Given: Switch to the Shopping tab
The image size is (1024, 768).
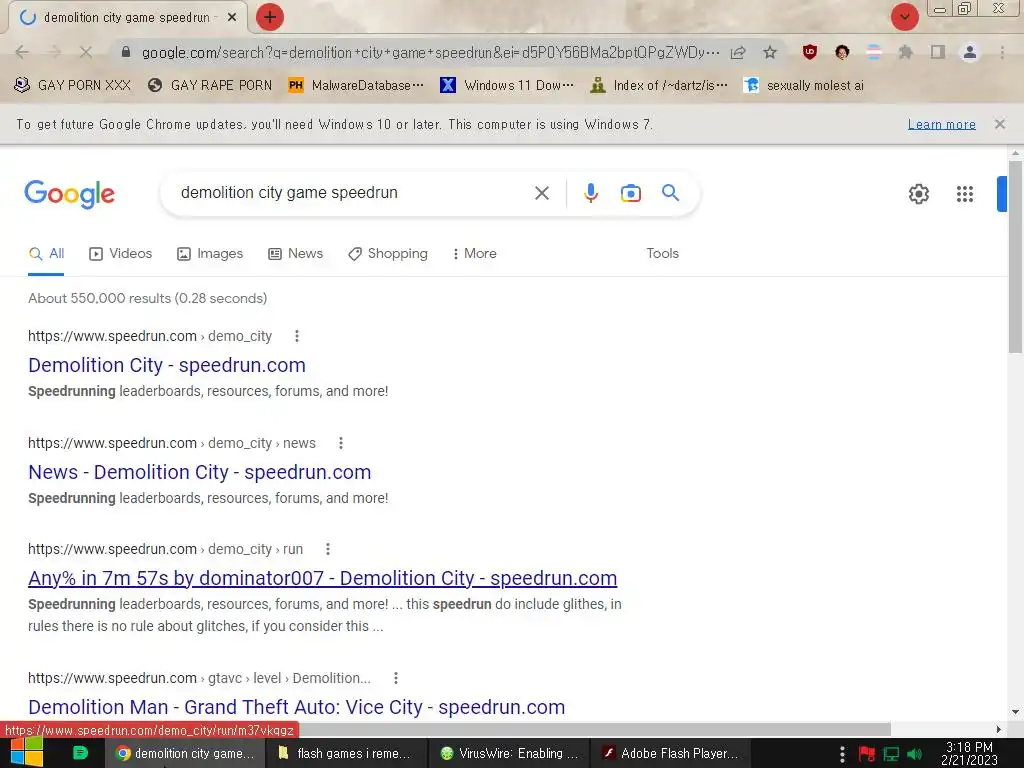Looking at the screenshot, I should click(x=388, y=253).
